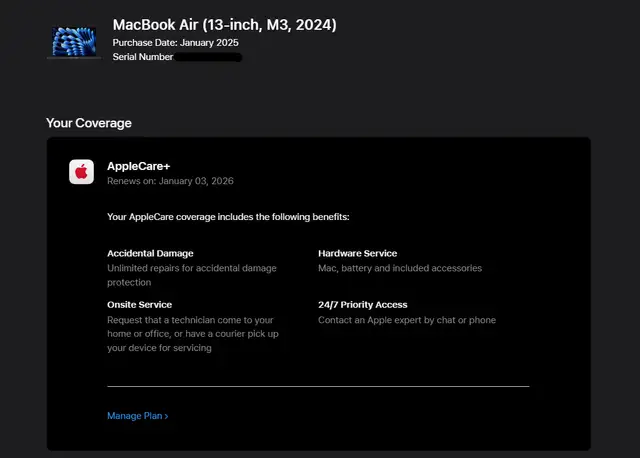Click the red AppleCare+ apple icon
Image resolution: width=640 pixels, height=458 pixels.
(x=81, y=172)
